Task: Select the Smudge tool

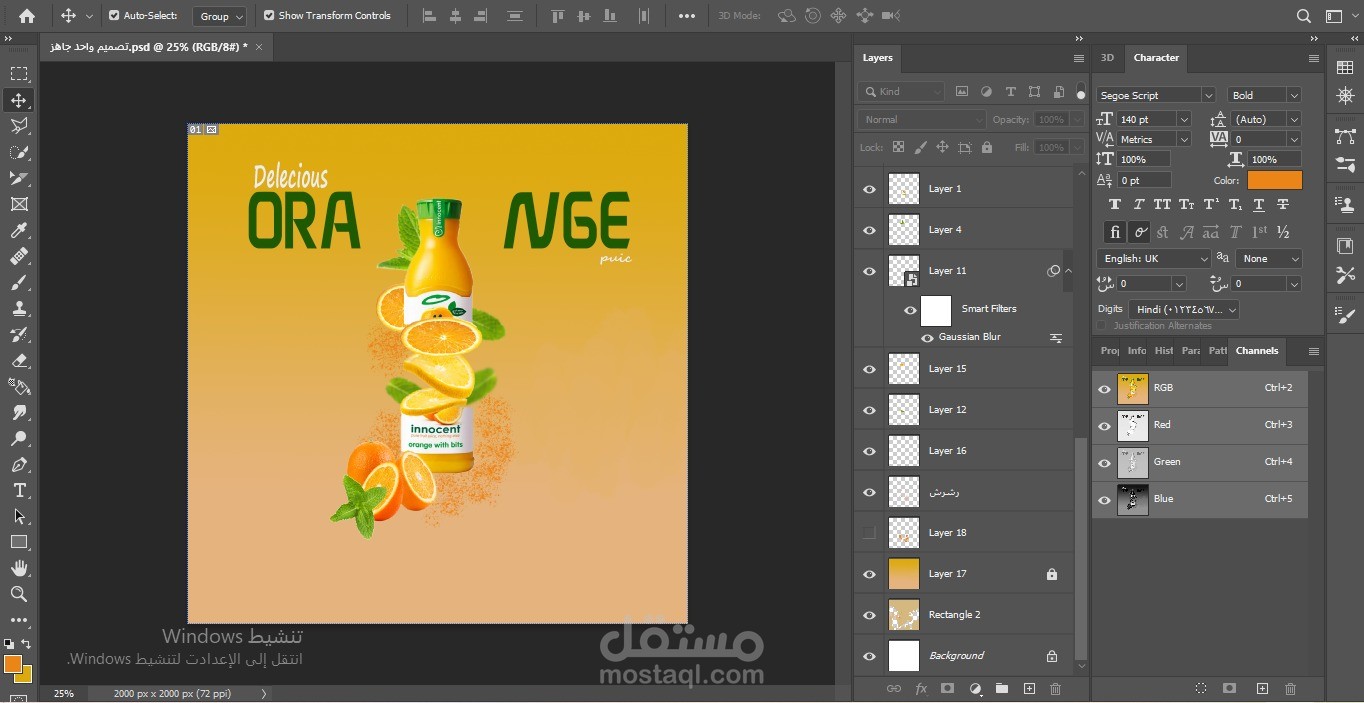Action: [19, 412]
